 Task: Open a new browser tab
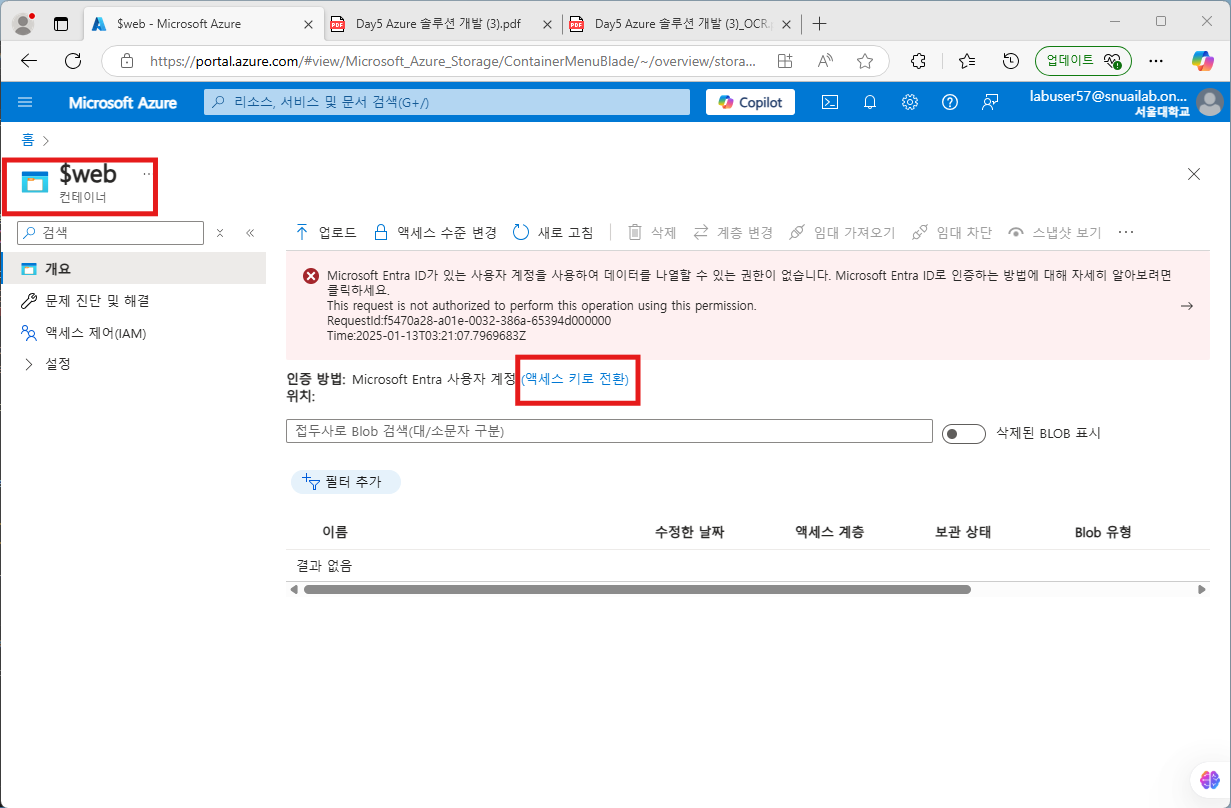click(820, 24)
